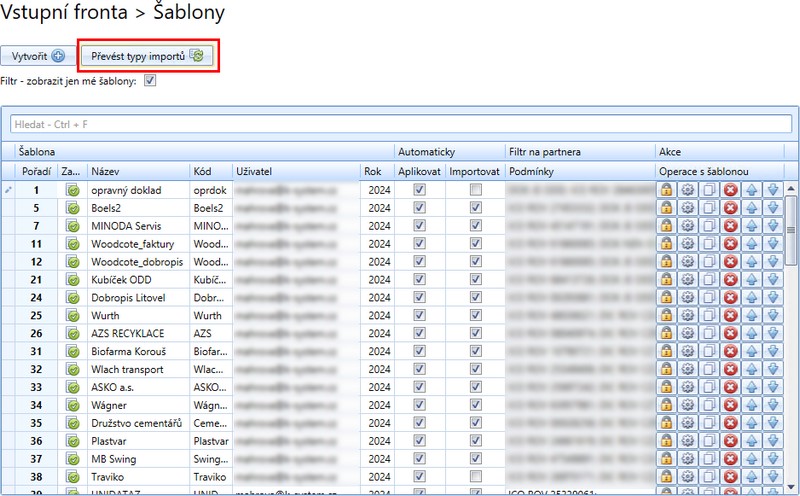This screenshot has height=496, width=800.
Task: Uncheck the 'zobrazit jen mé šablony' filter
Action: [151, 81]
